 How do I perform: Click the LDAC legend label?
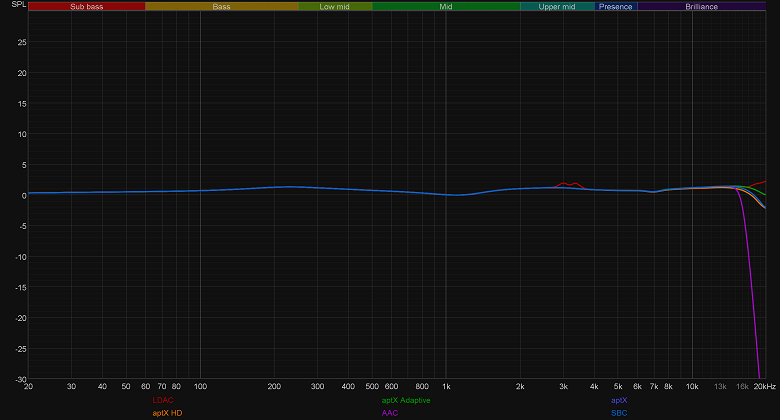(x=163, y=400)
